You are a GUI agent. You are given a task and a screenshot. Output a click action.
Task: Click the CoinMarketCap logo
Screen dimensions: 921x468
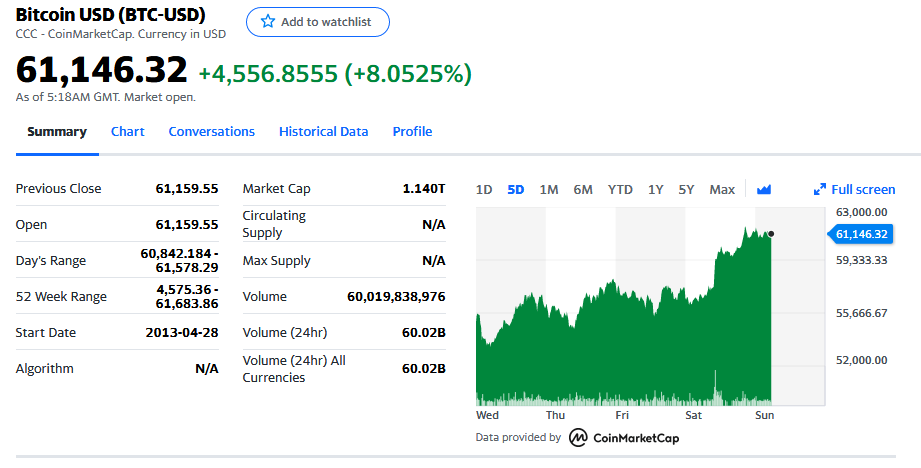pos(624,437)
